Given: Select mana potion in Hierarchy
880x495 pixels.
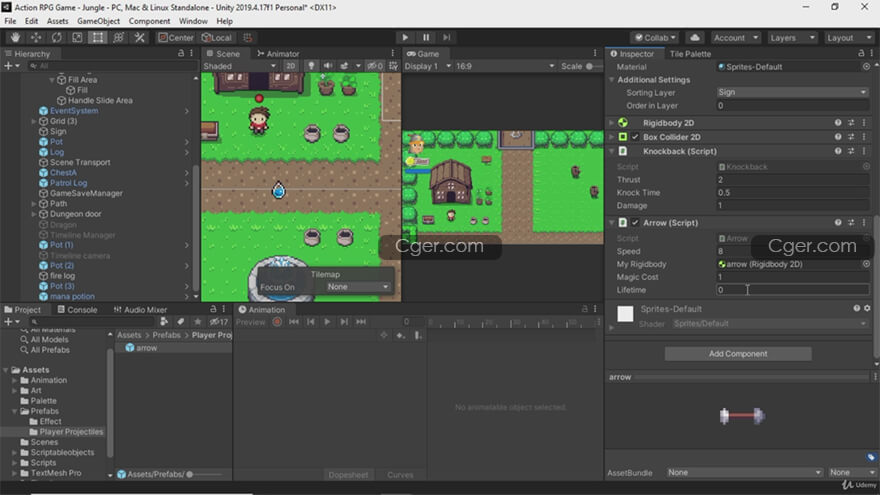Looking at the screenshot, I should tap(72, 296).
